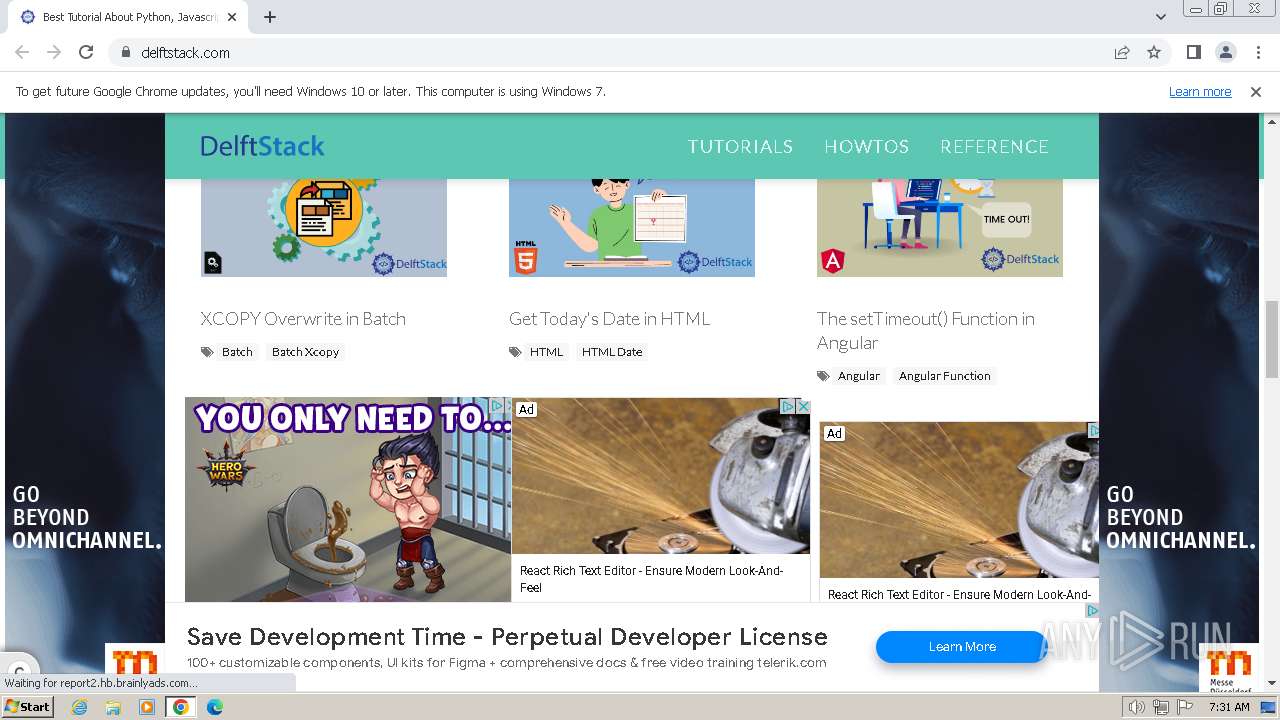Open the share page icon
1280x720 pixels.
pyautogui.click(x=1122, y=52)
